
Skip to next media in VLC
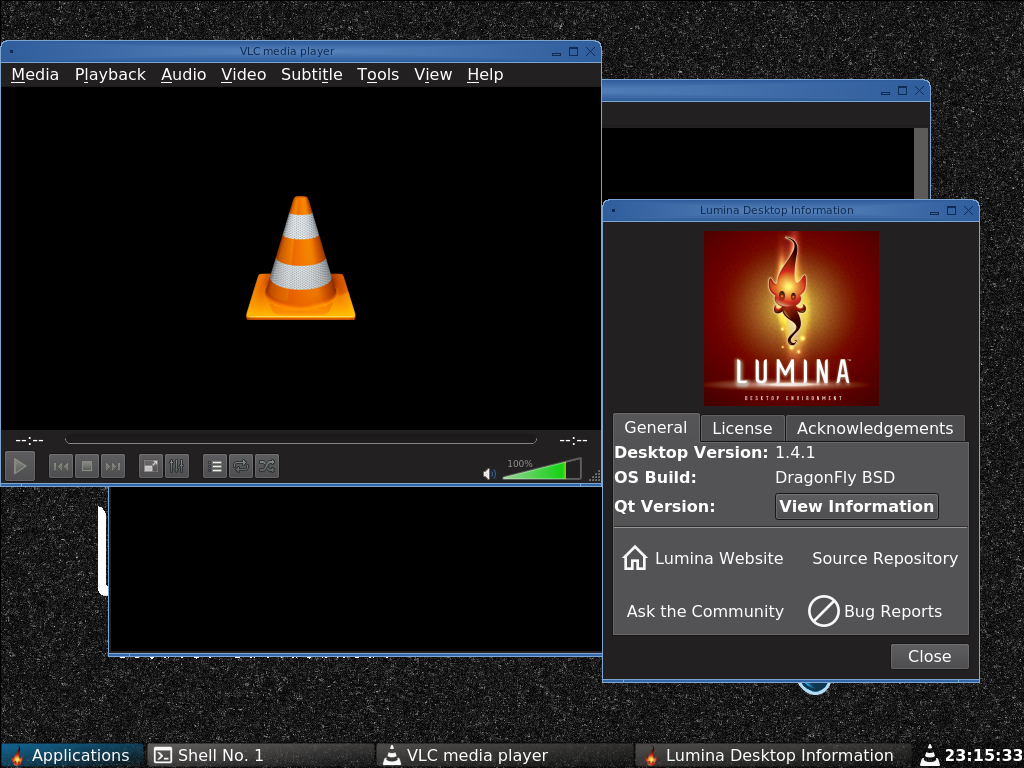113,466
